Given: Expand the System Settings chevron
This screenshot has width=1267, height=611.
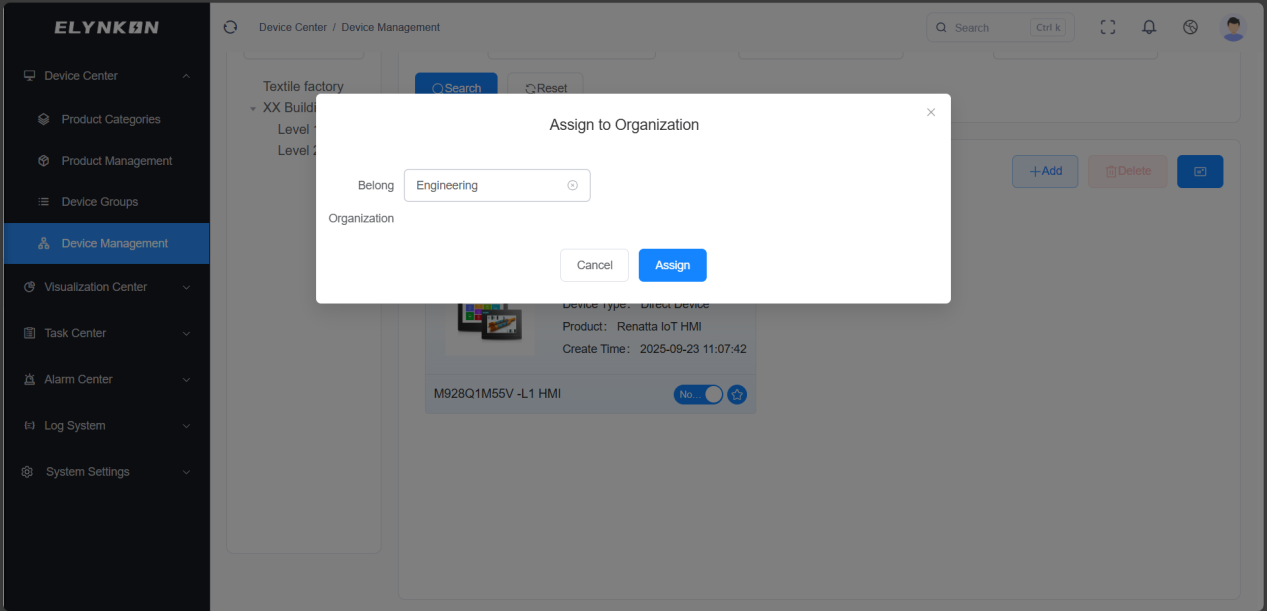Looking at the screenshot, I should (186, 472).
